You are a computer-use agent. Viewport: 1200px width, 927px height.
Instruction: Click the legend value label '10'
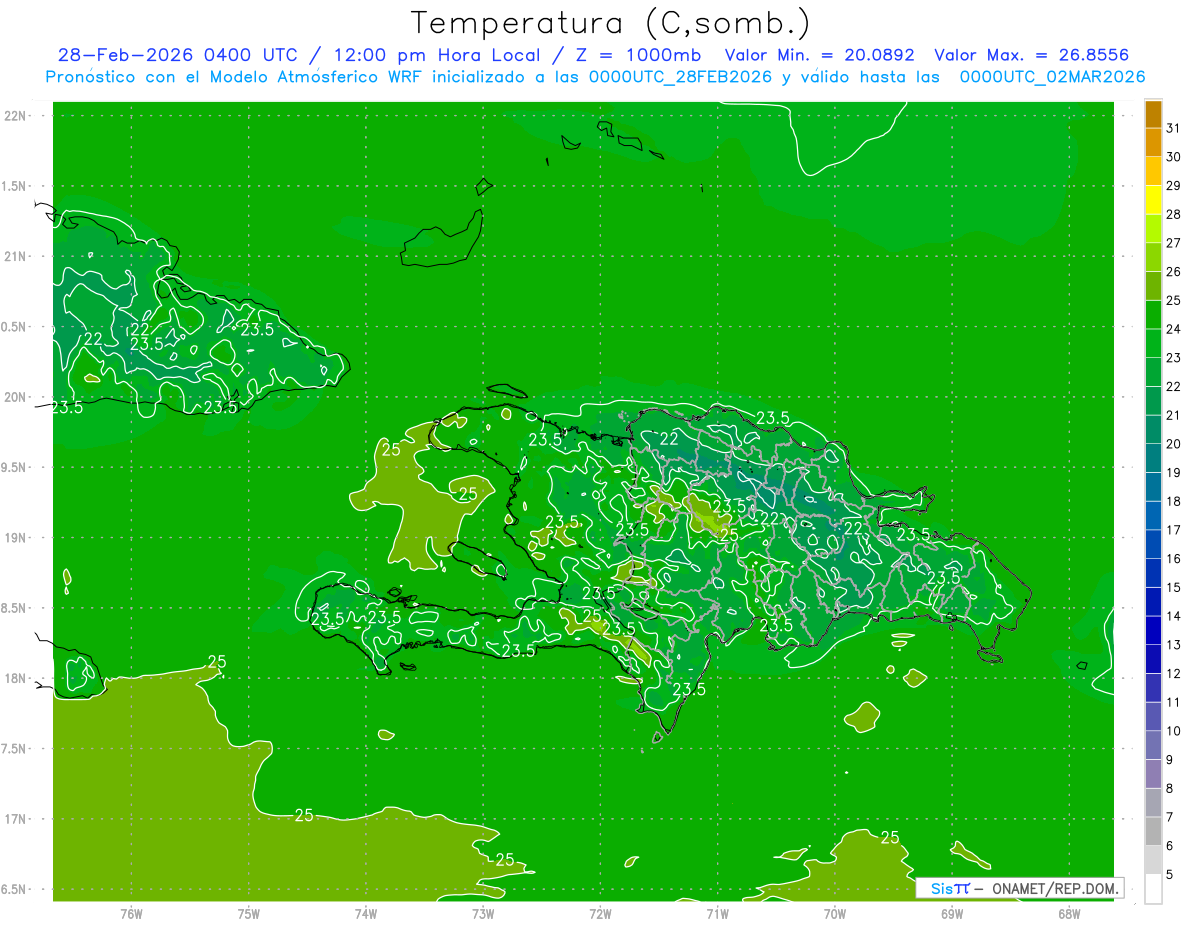(1173, 731)
